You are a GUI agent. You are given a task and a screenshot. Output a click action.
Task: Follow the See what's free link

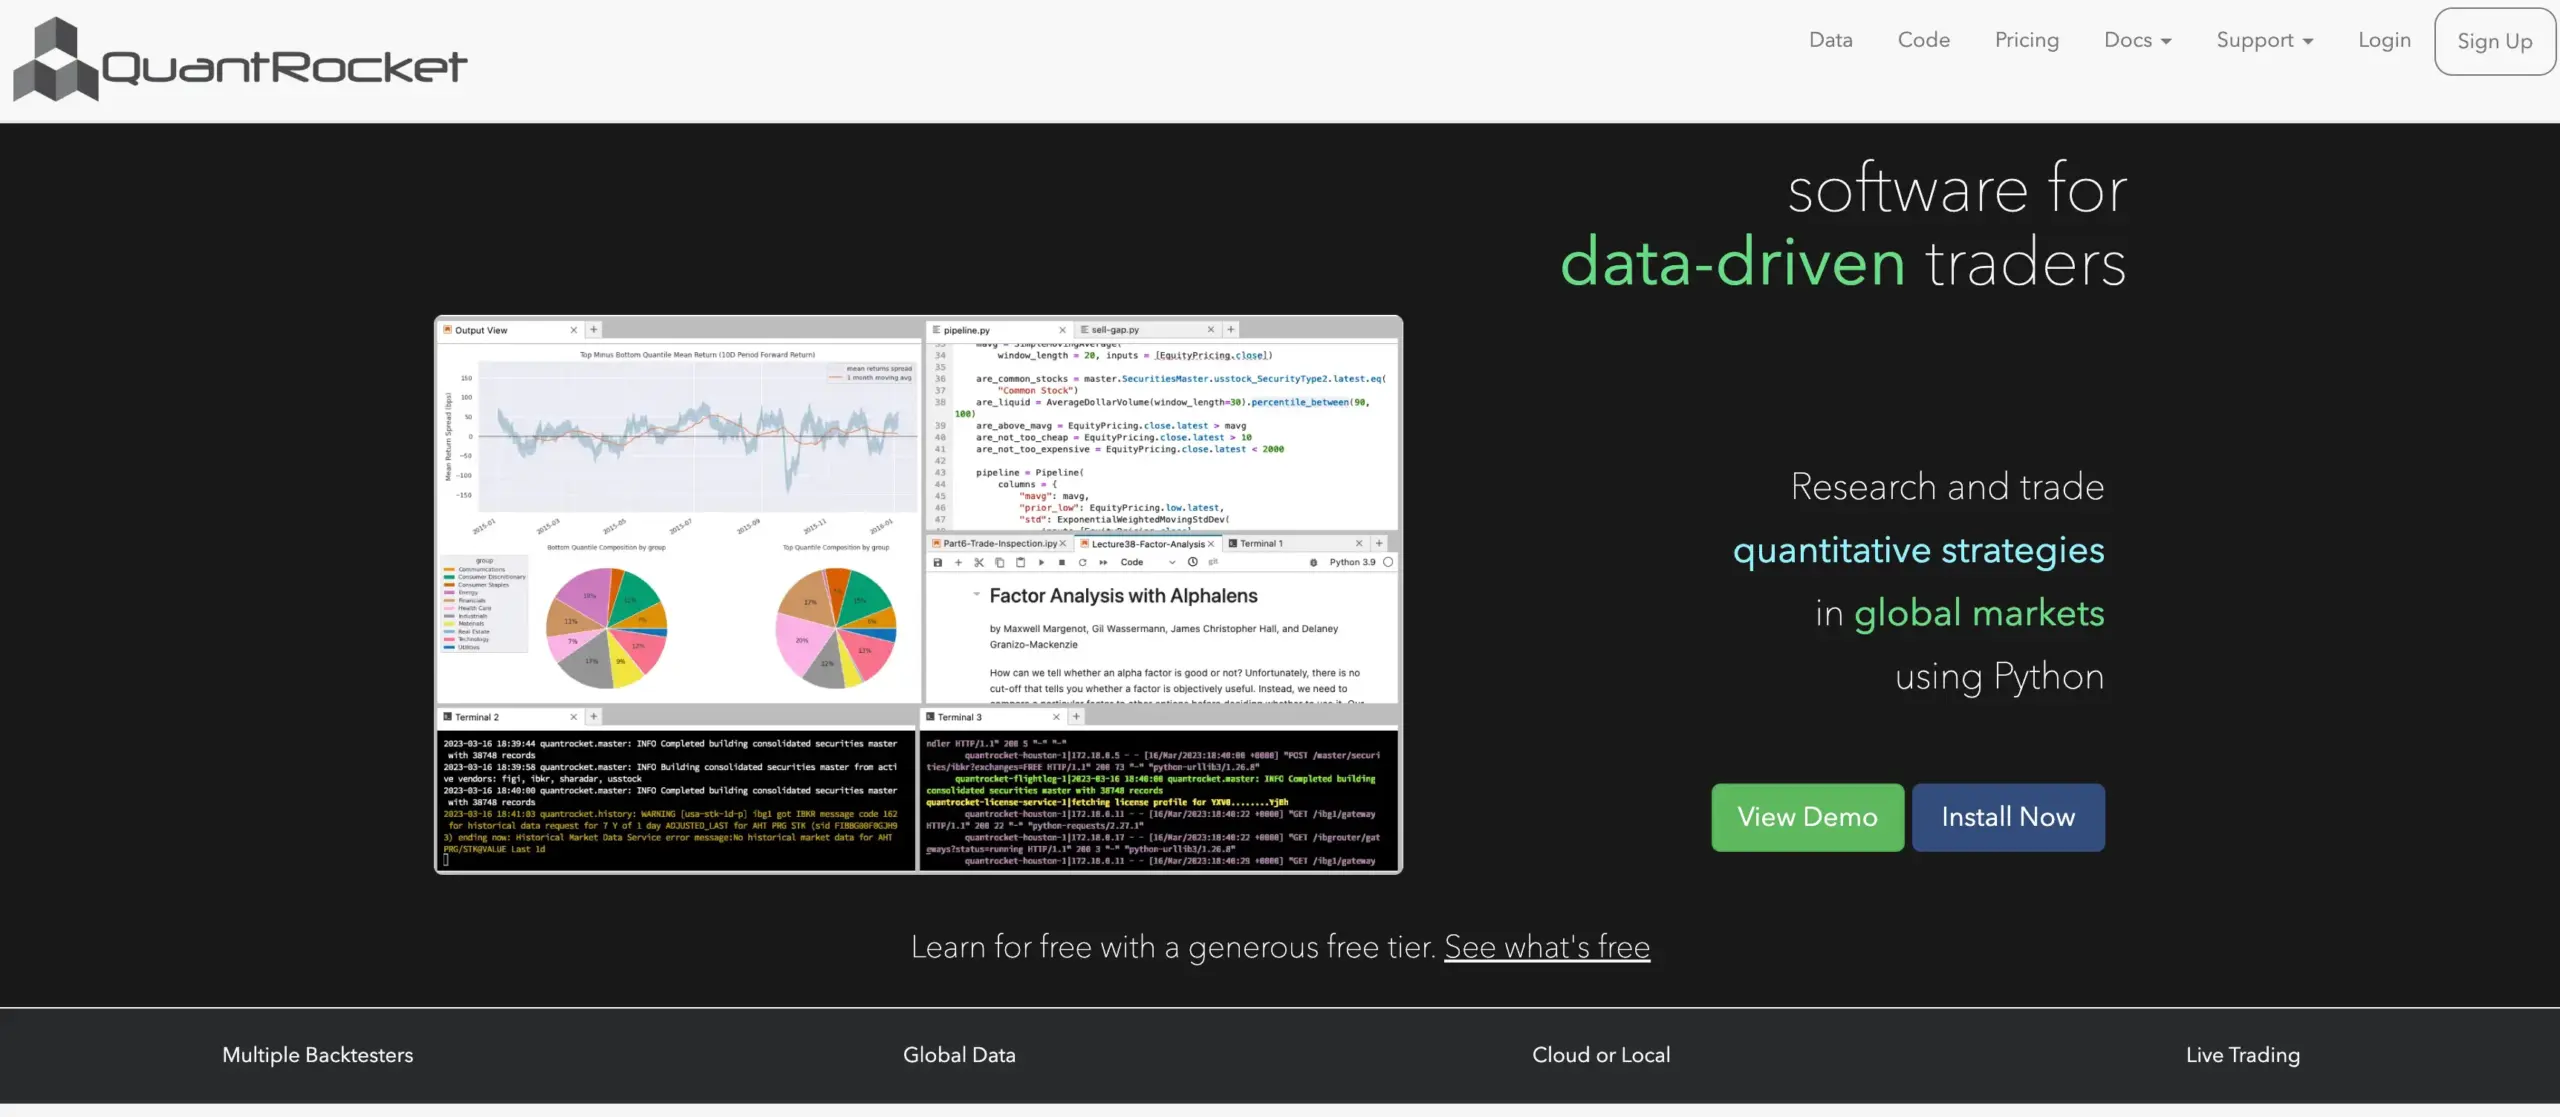1546,946
